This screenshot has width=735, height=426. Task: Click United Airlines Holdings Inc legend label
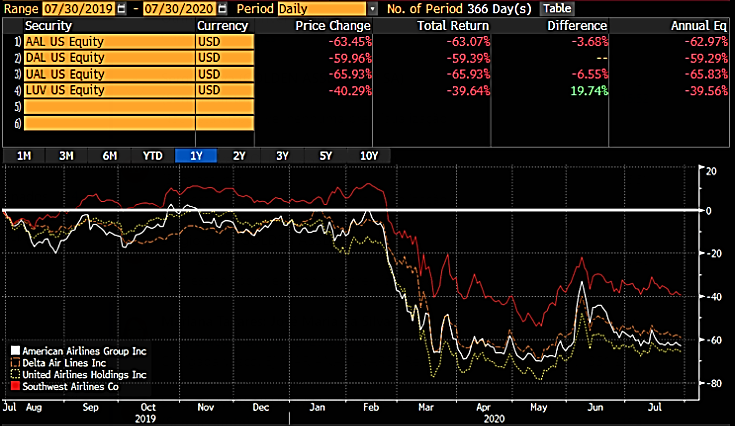(84, 374)
